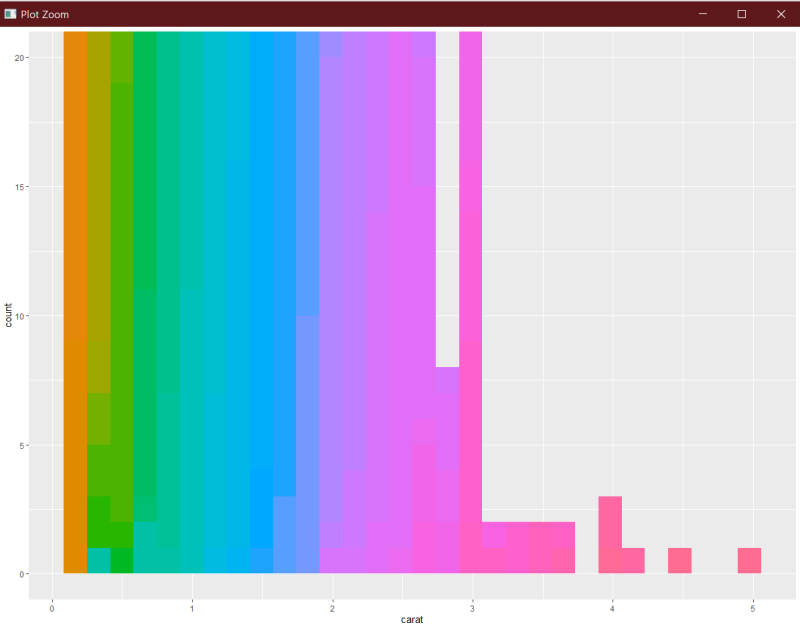Select the small pink bar near 5 carat
The image size is (800, 629).
pos(751,560)
